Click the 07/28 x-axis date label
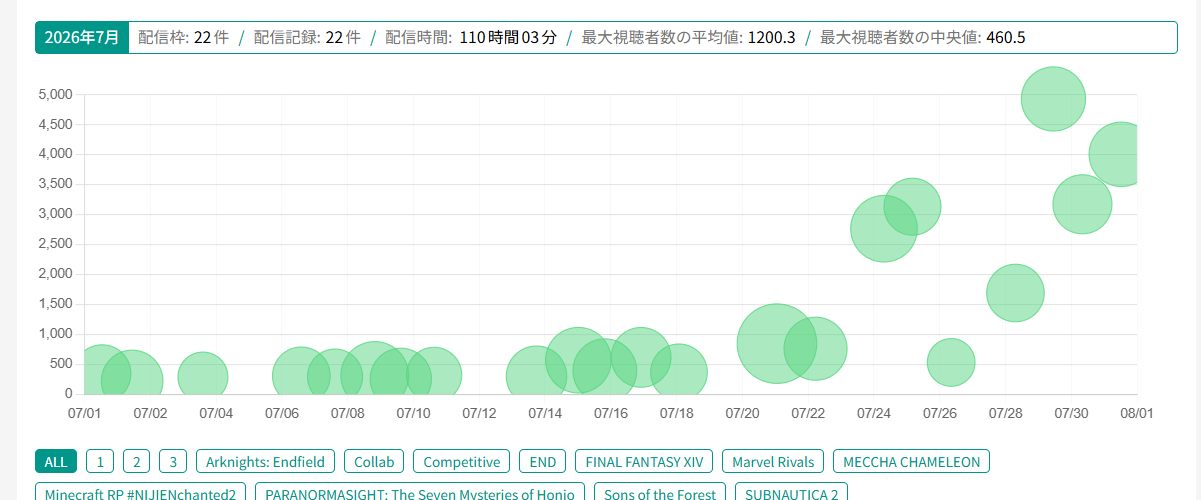The image size is (1201, 500). tap(1005, 412)
